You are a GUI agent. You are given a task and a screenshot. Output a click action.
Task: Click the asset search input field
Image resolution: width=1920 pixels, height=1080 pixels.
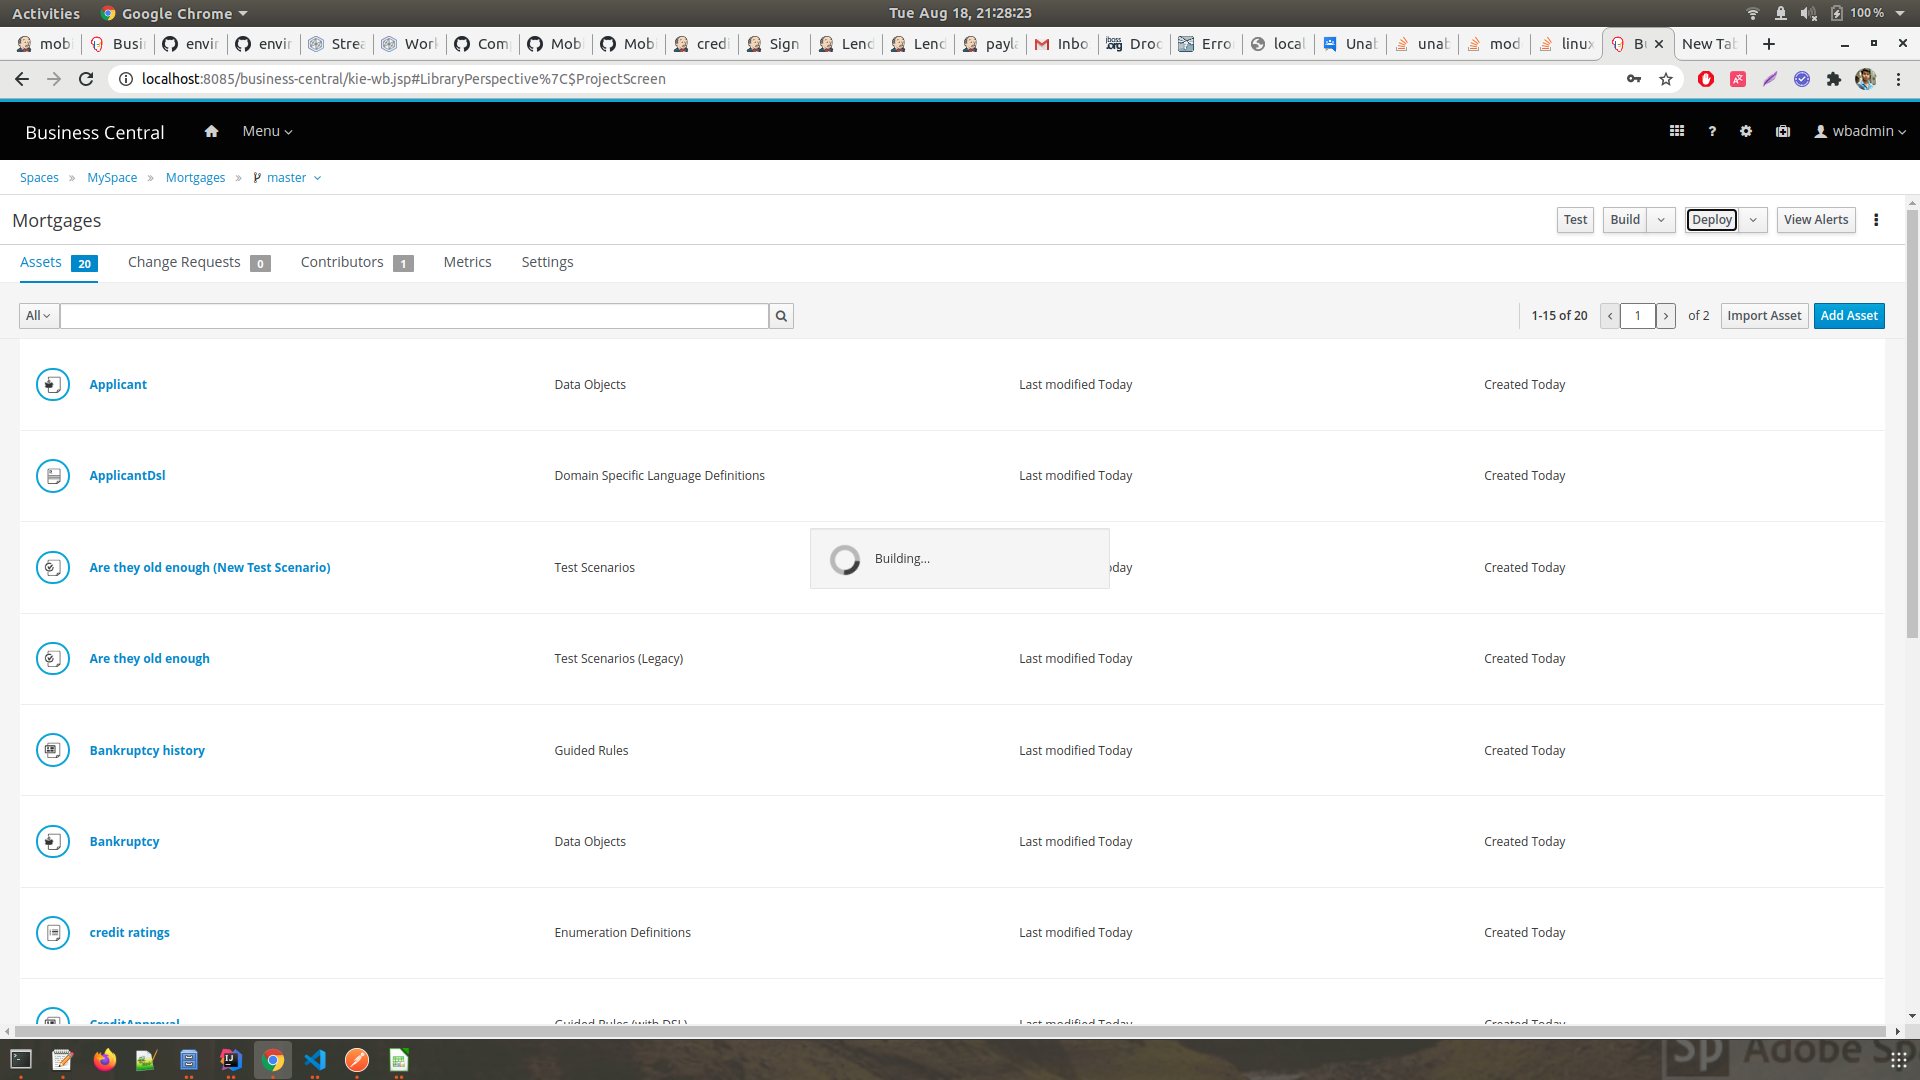click(x=414, y=316)
